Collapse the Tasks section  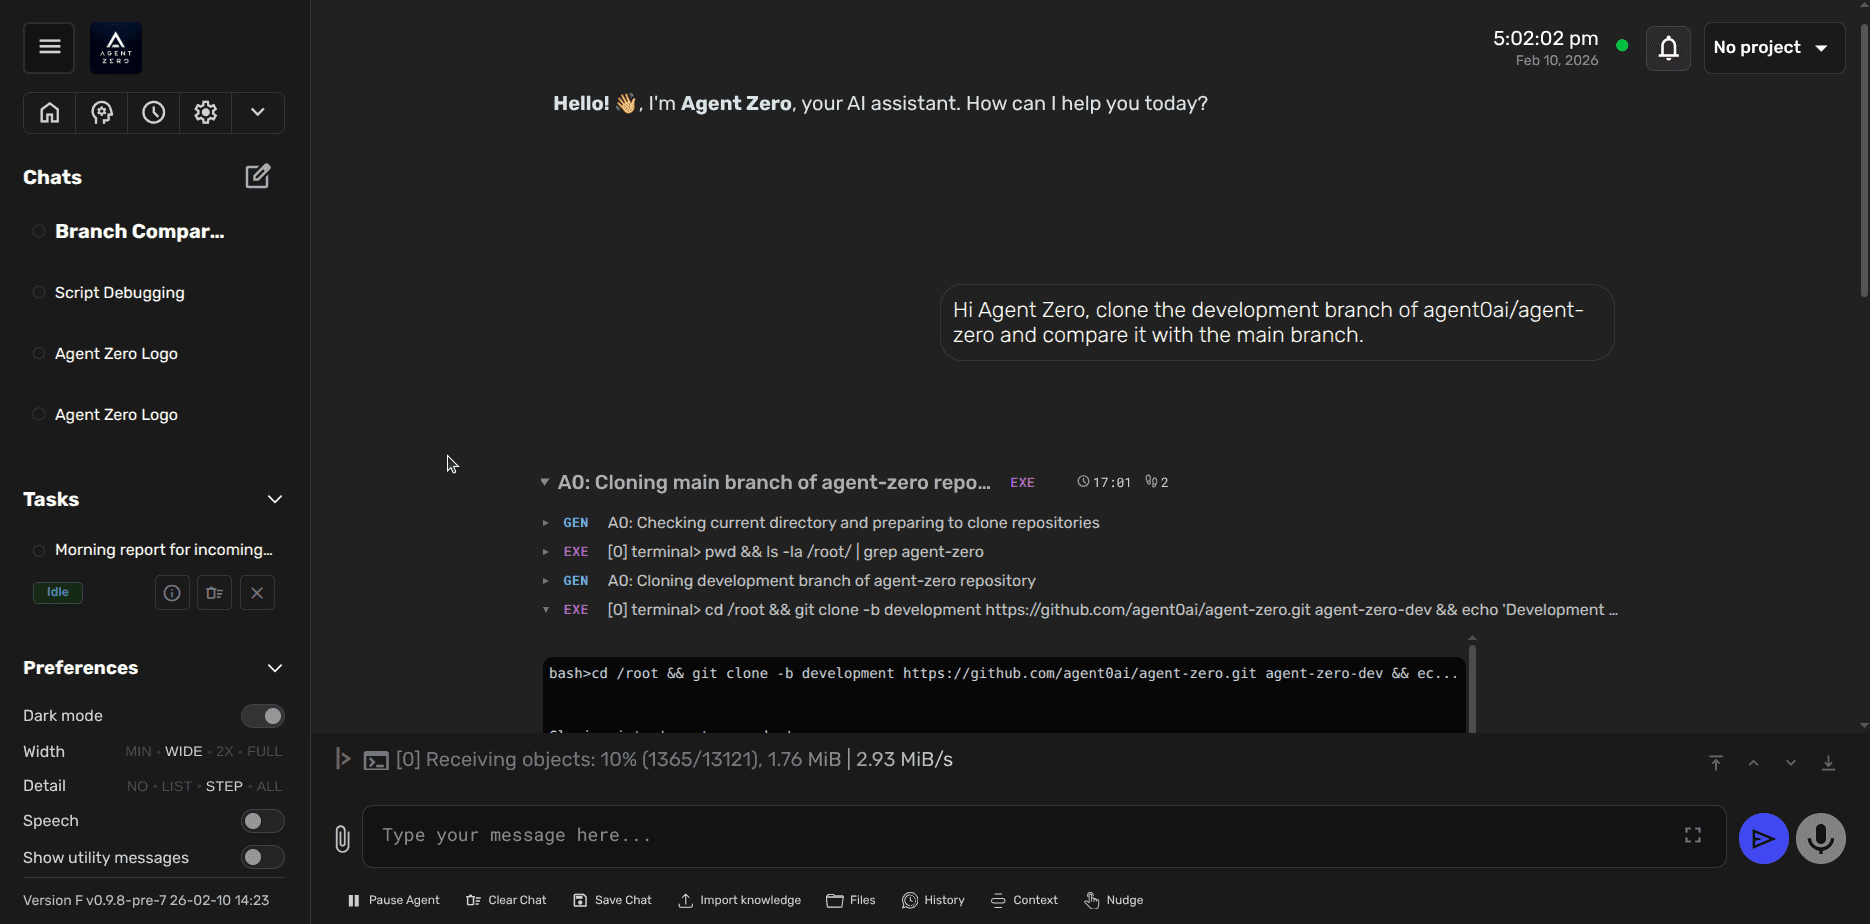pyautogui.click(x=275, y=499)
